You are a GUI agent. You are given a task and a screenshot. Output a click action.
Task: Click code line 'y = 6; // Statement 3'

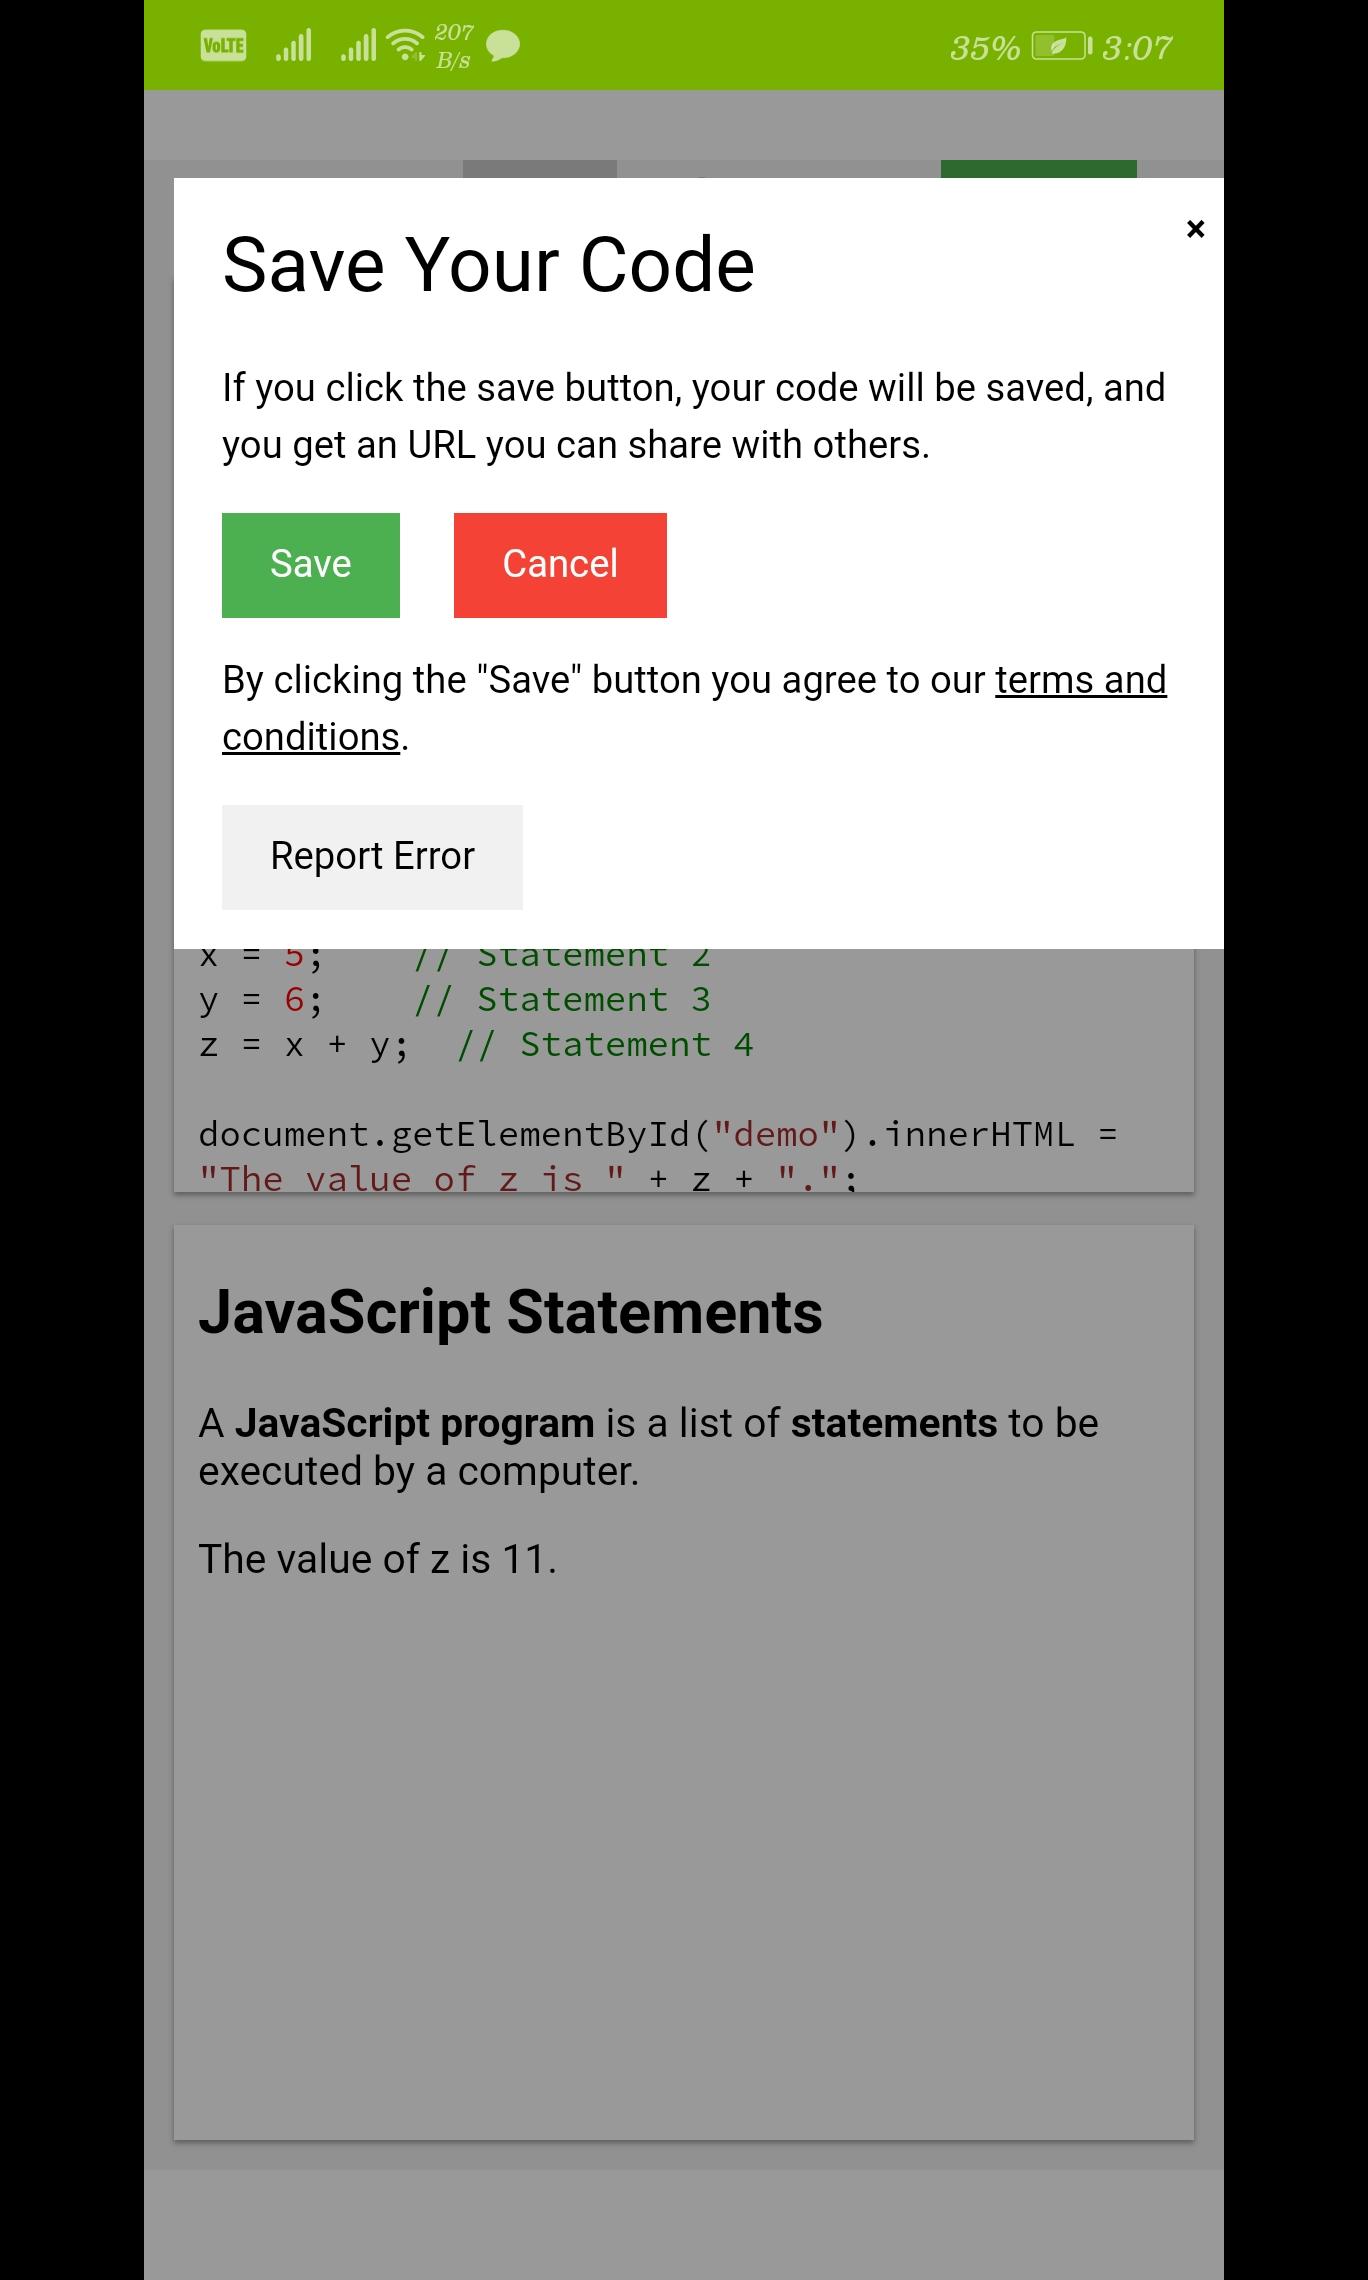pos(454,1000)
